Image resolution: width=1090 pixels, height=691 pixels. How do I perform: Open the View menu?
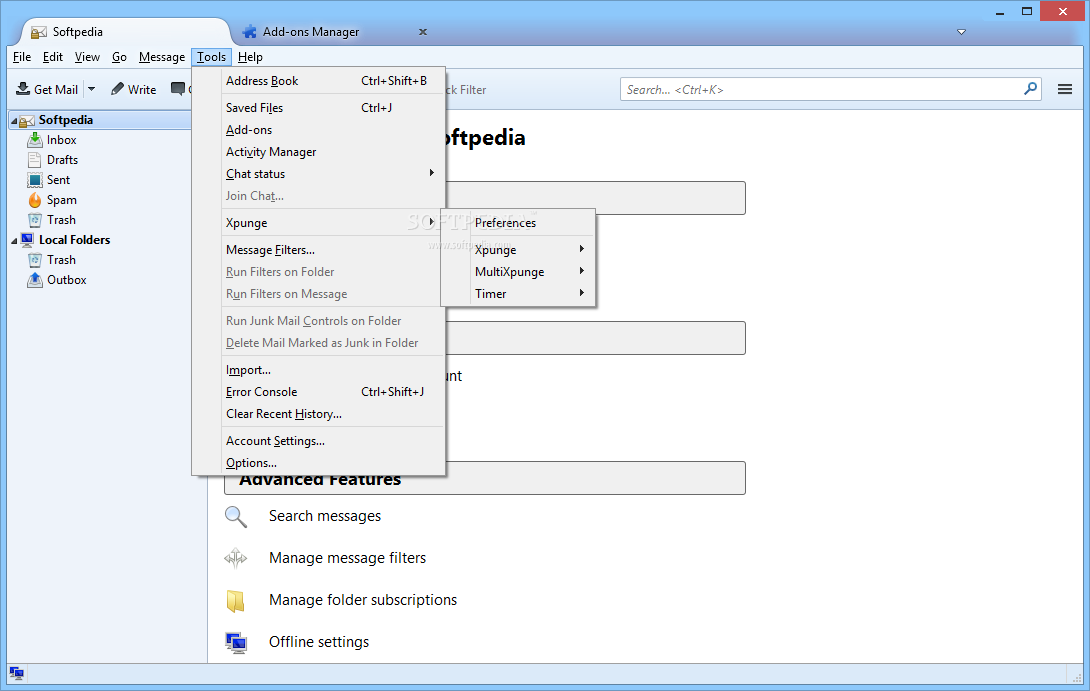click(87, 57)
